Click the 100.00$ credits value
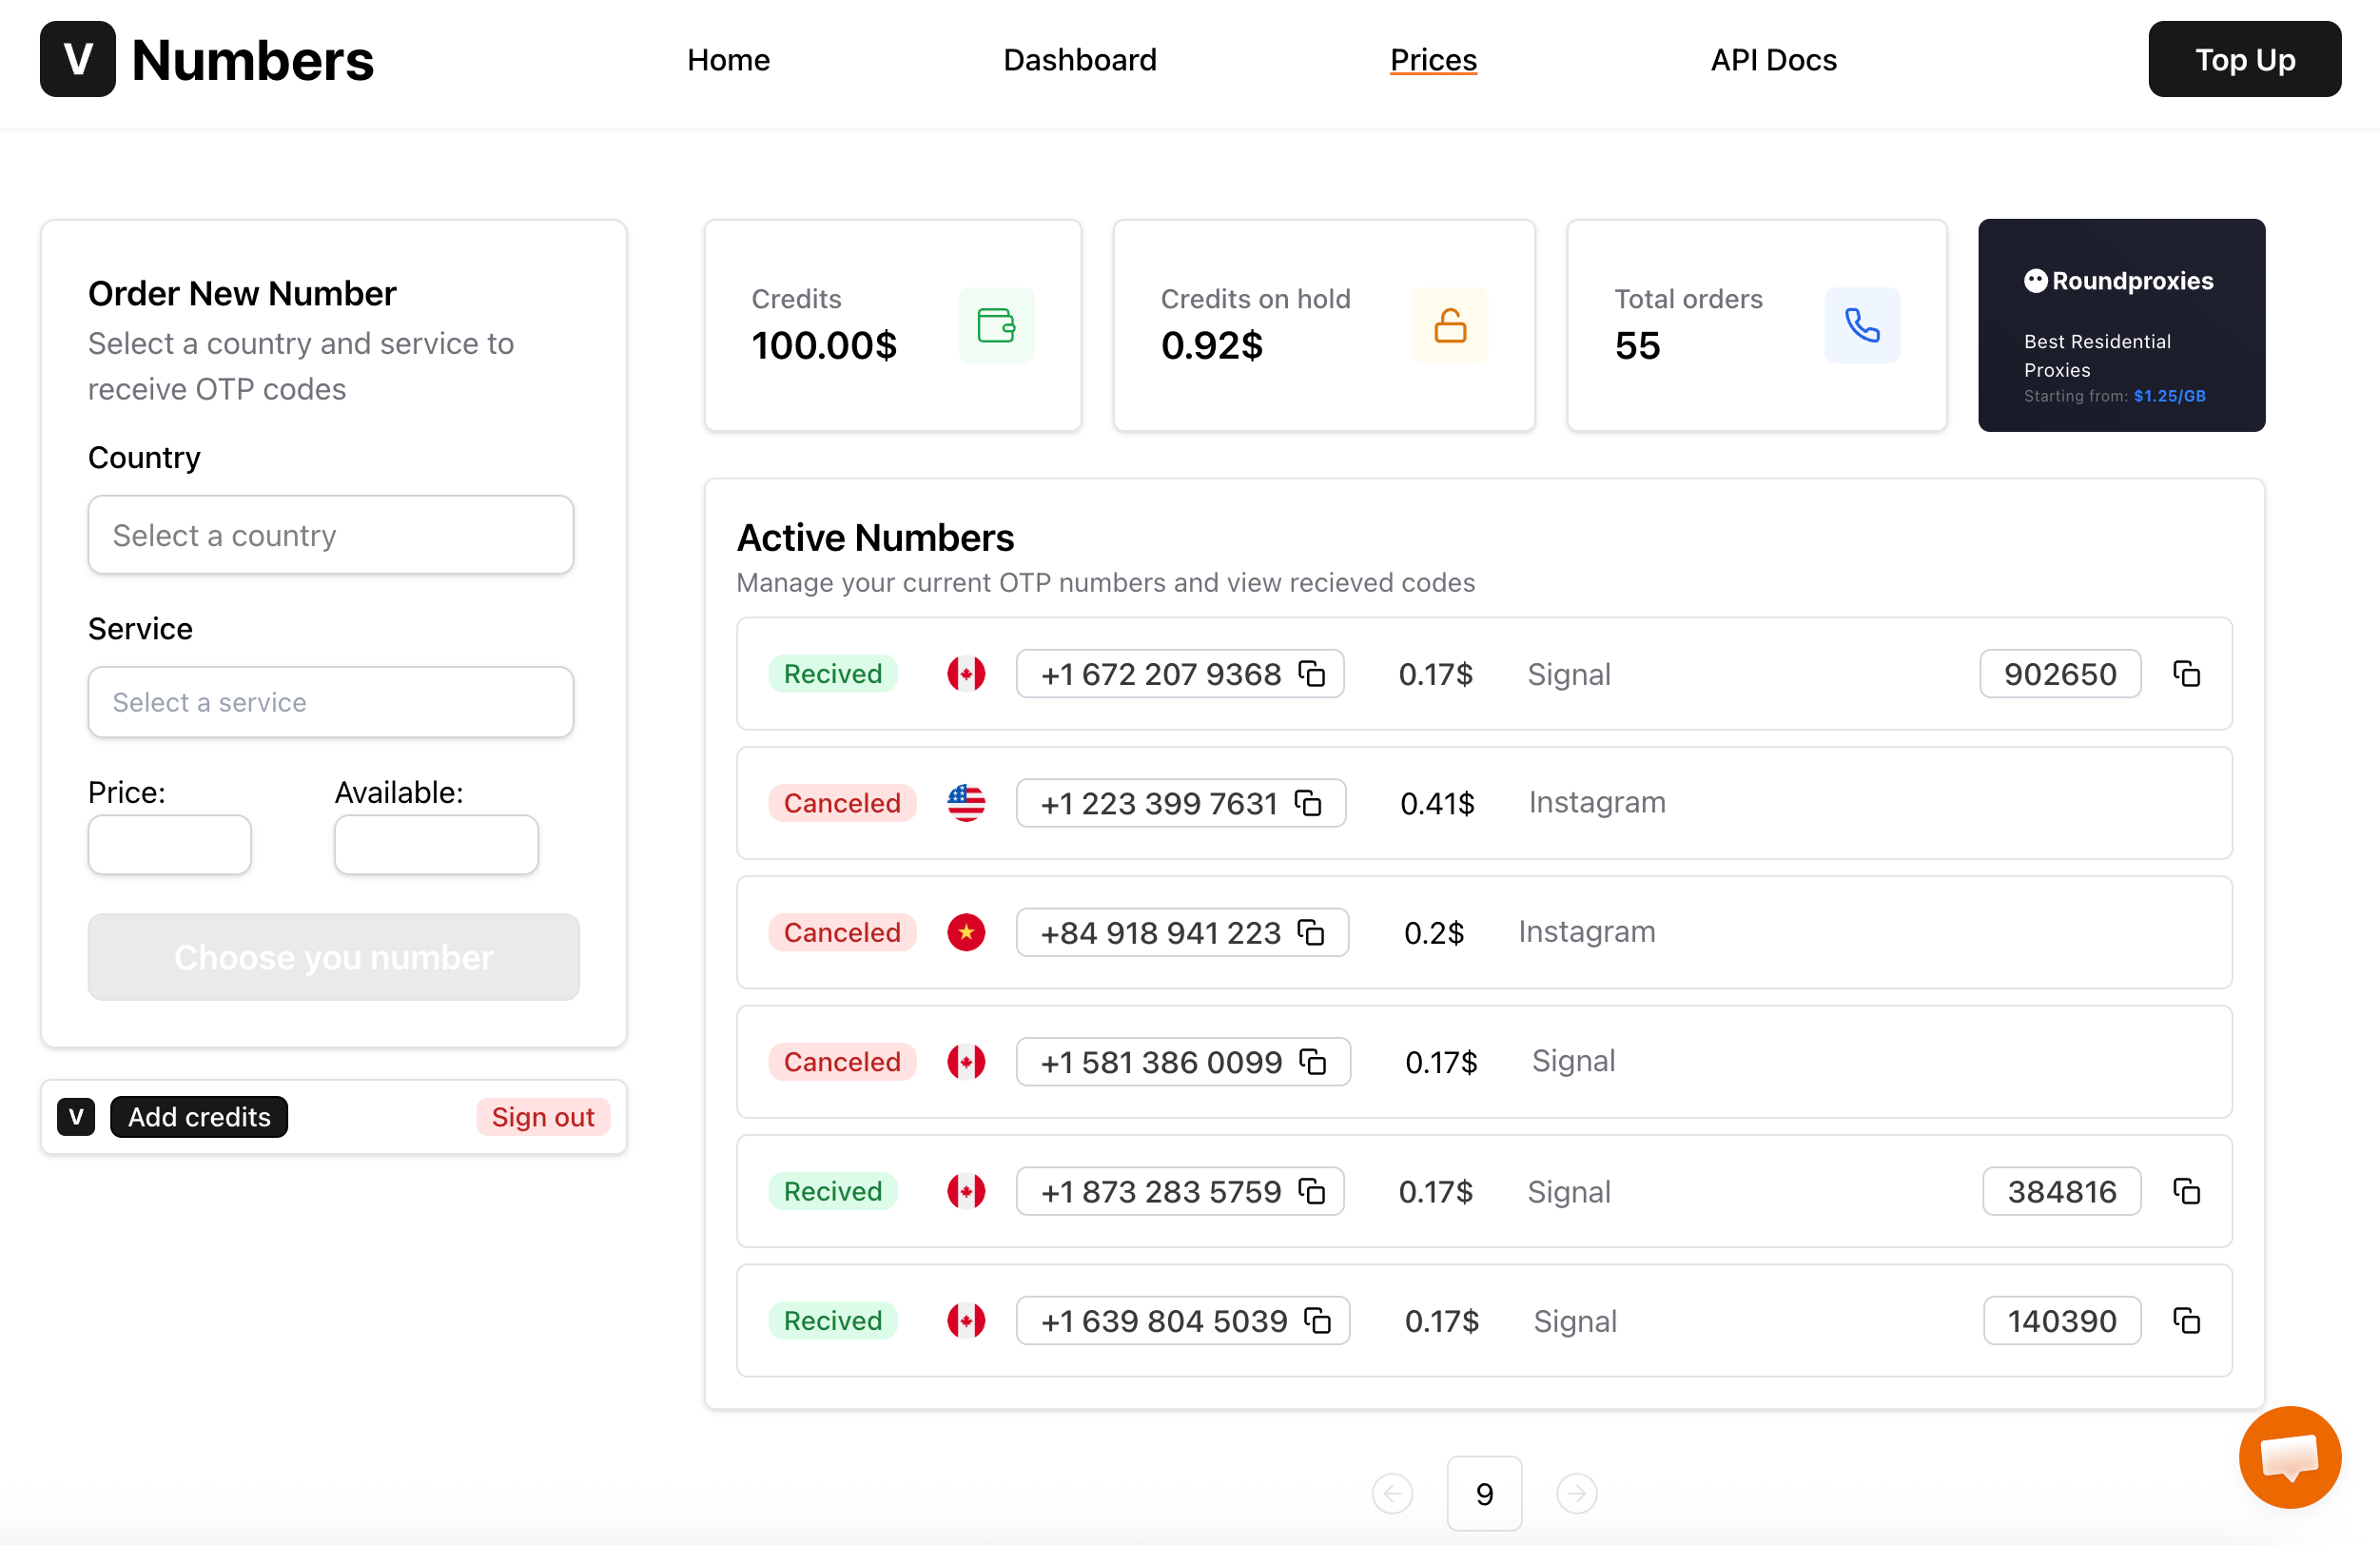 click(824, 345)
